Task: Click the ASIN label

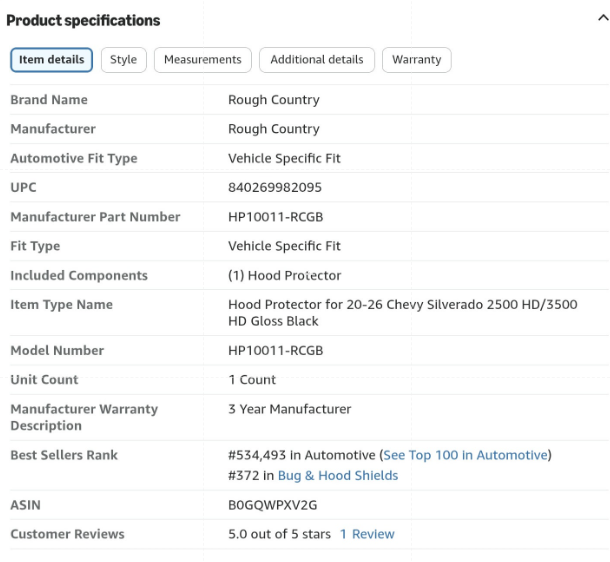Action: [25, 505]
